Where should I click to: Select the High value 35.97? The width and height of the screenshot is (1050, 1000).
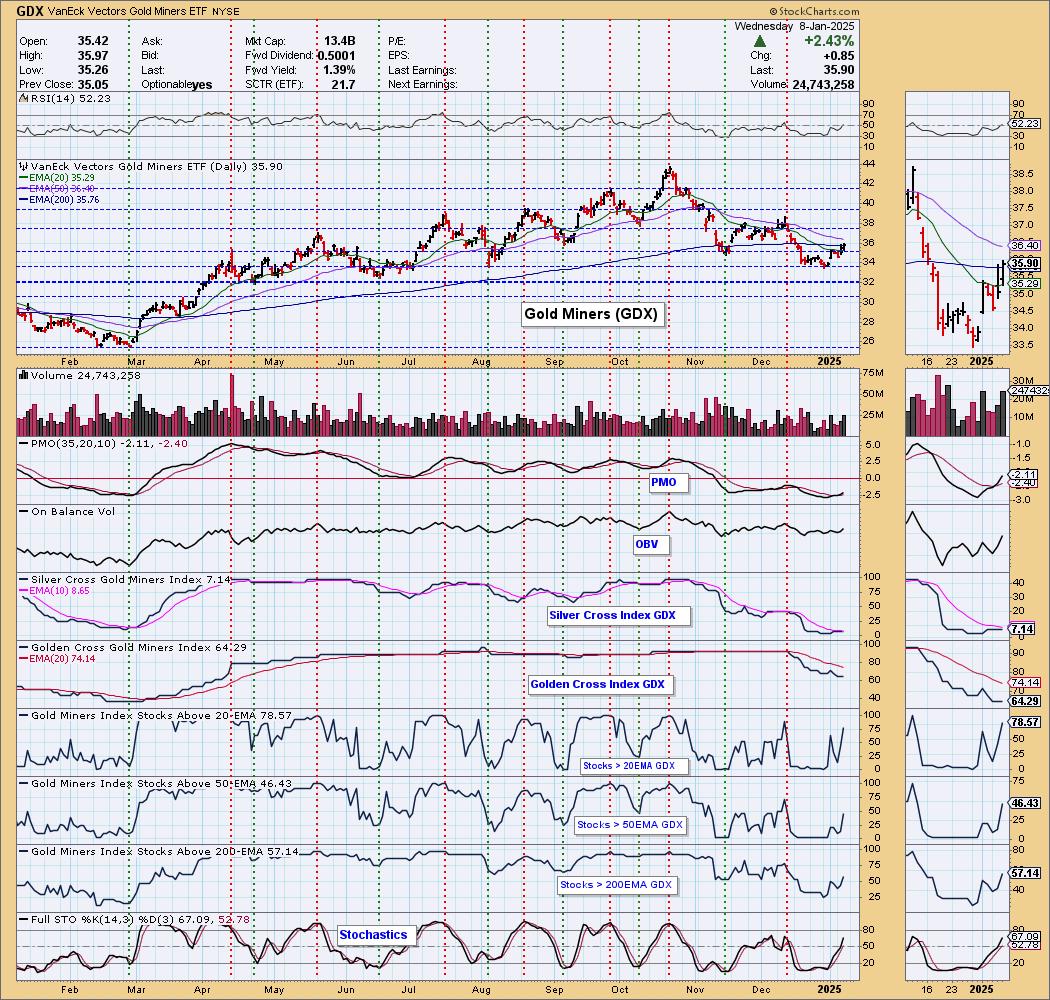click(93, 56)
